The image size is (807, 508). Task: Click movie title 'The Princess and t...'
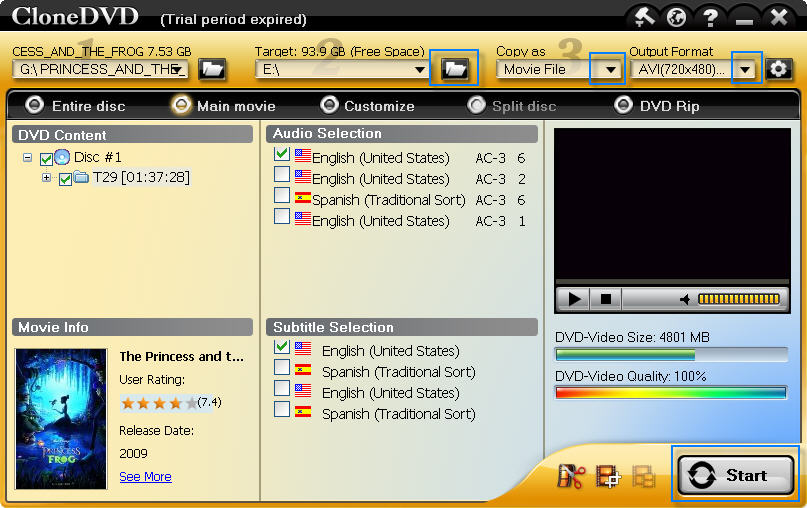(x=182, y=356)
